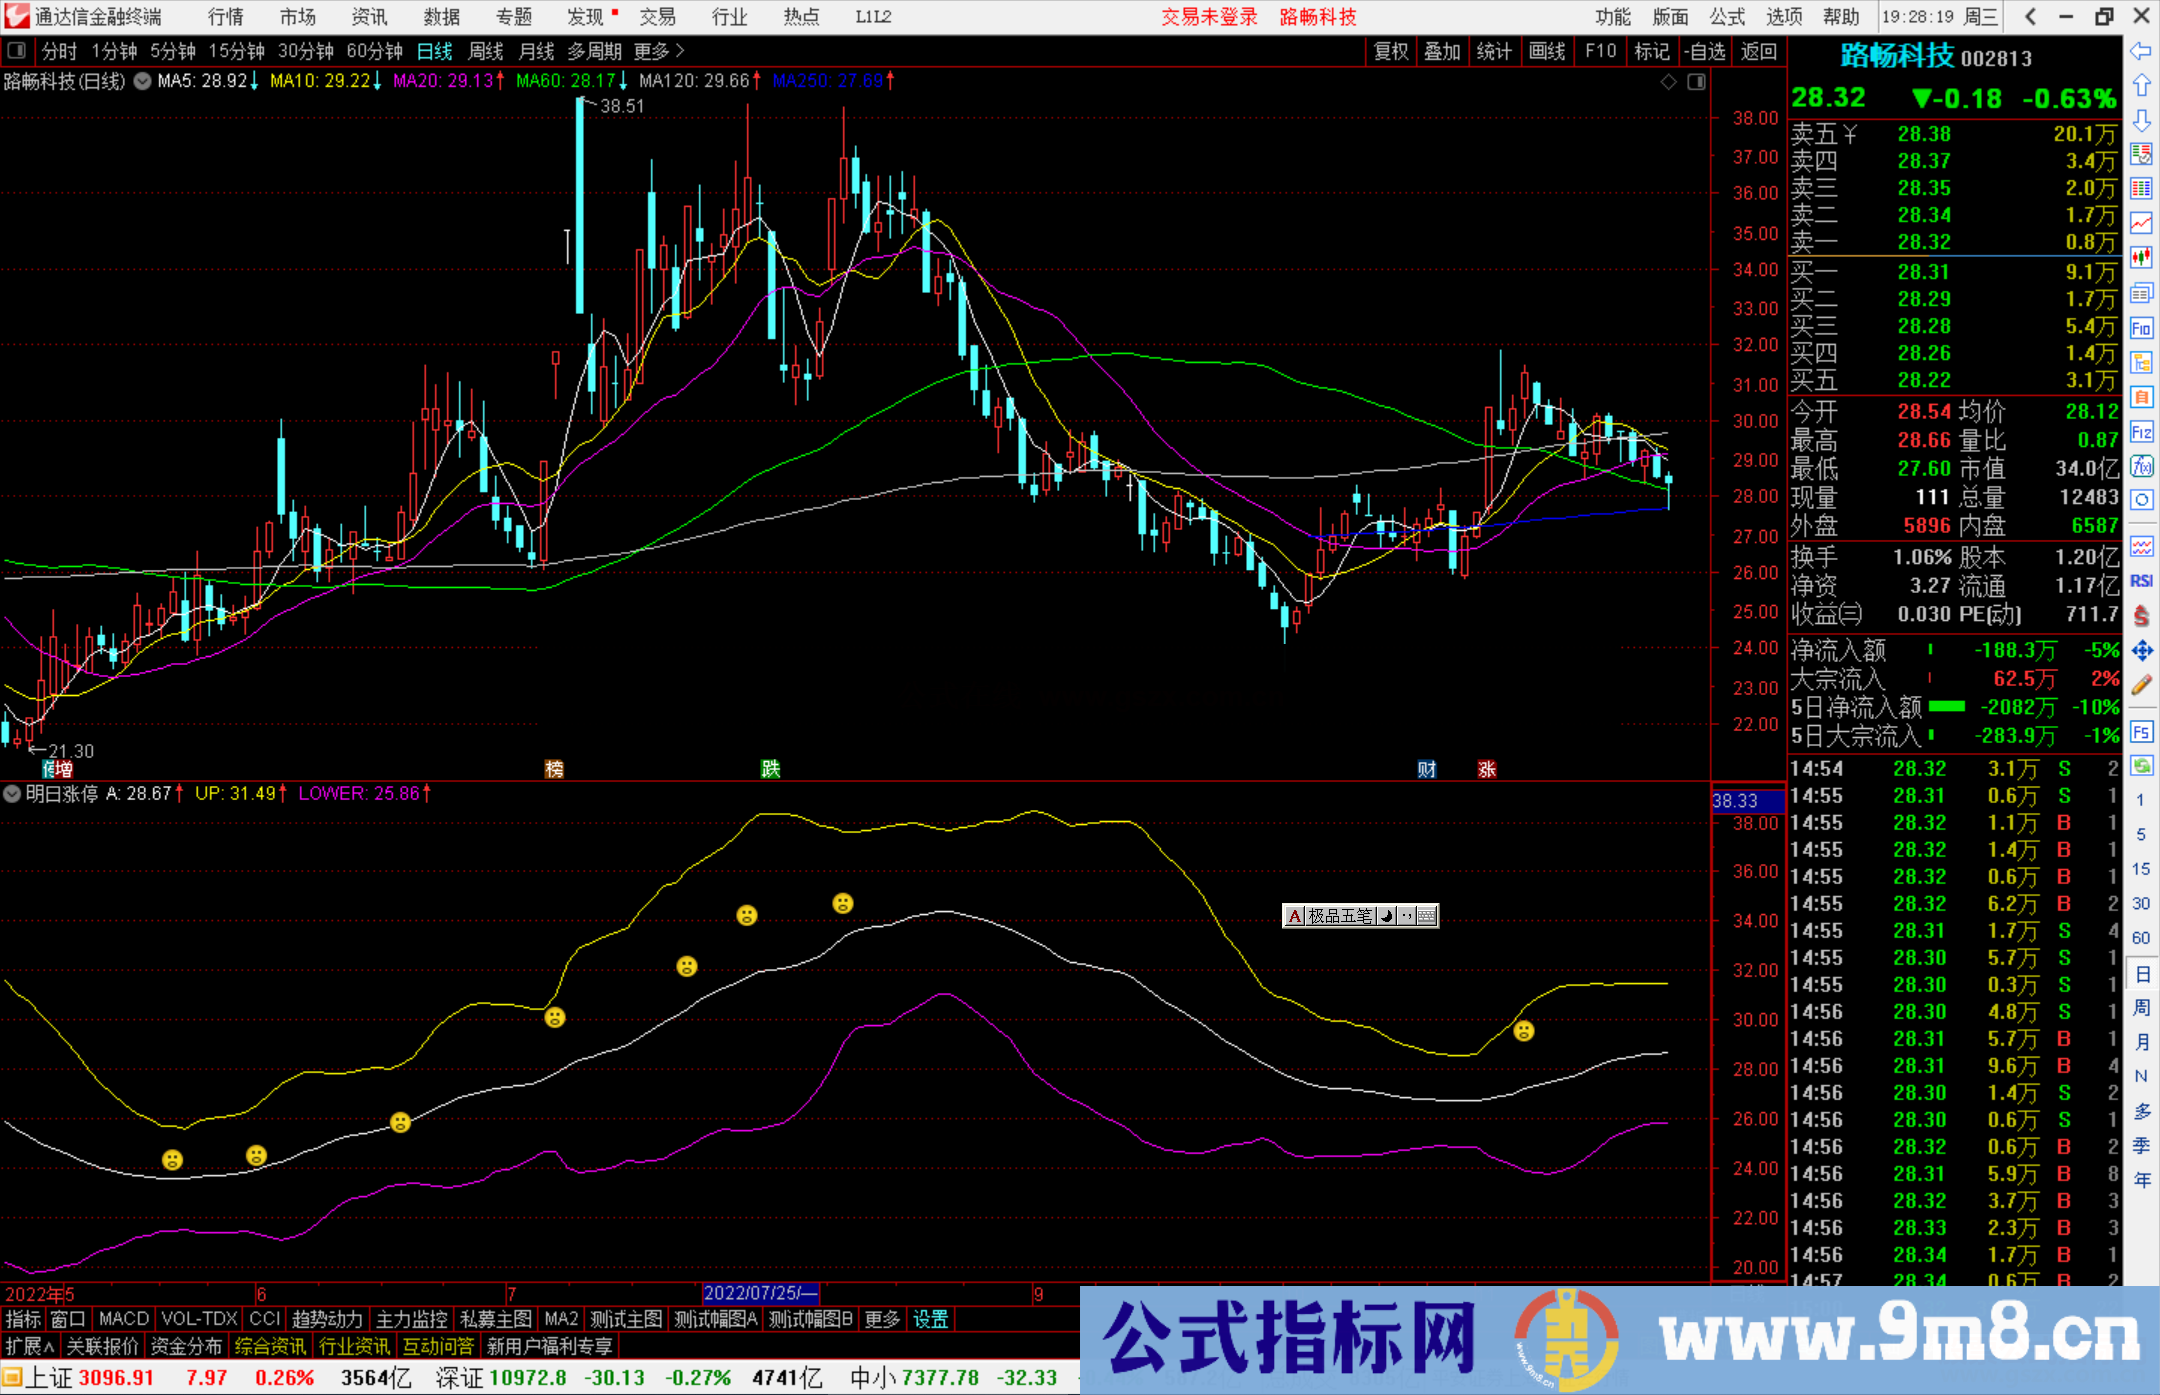Open the F10 company info panel
The height and width of the screenshot is (1395, 2160).
[x=1600, y=50]
